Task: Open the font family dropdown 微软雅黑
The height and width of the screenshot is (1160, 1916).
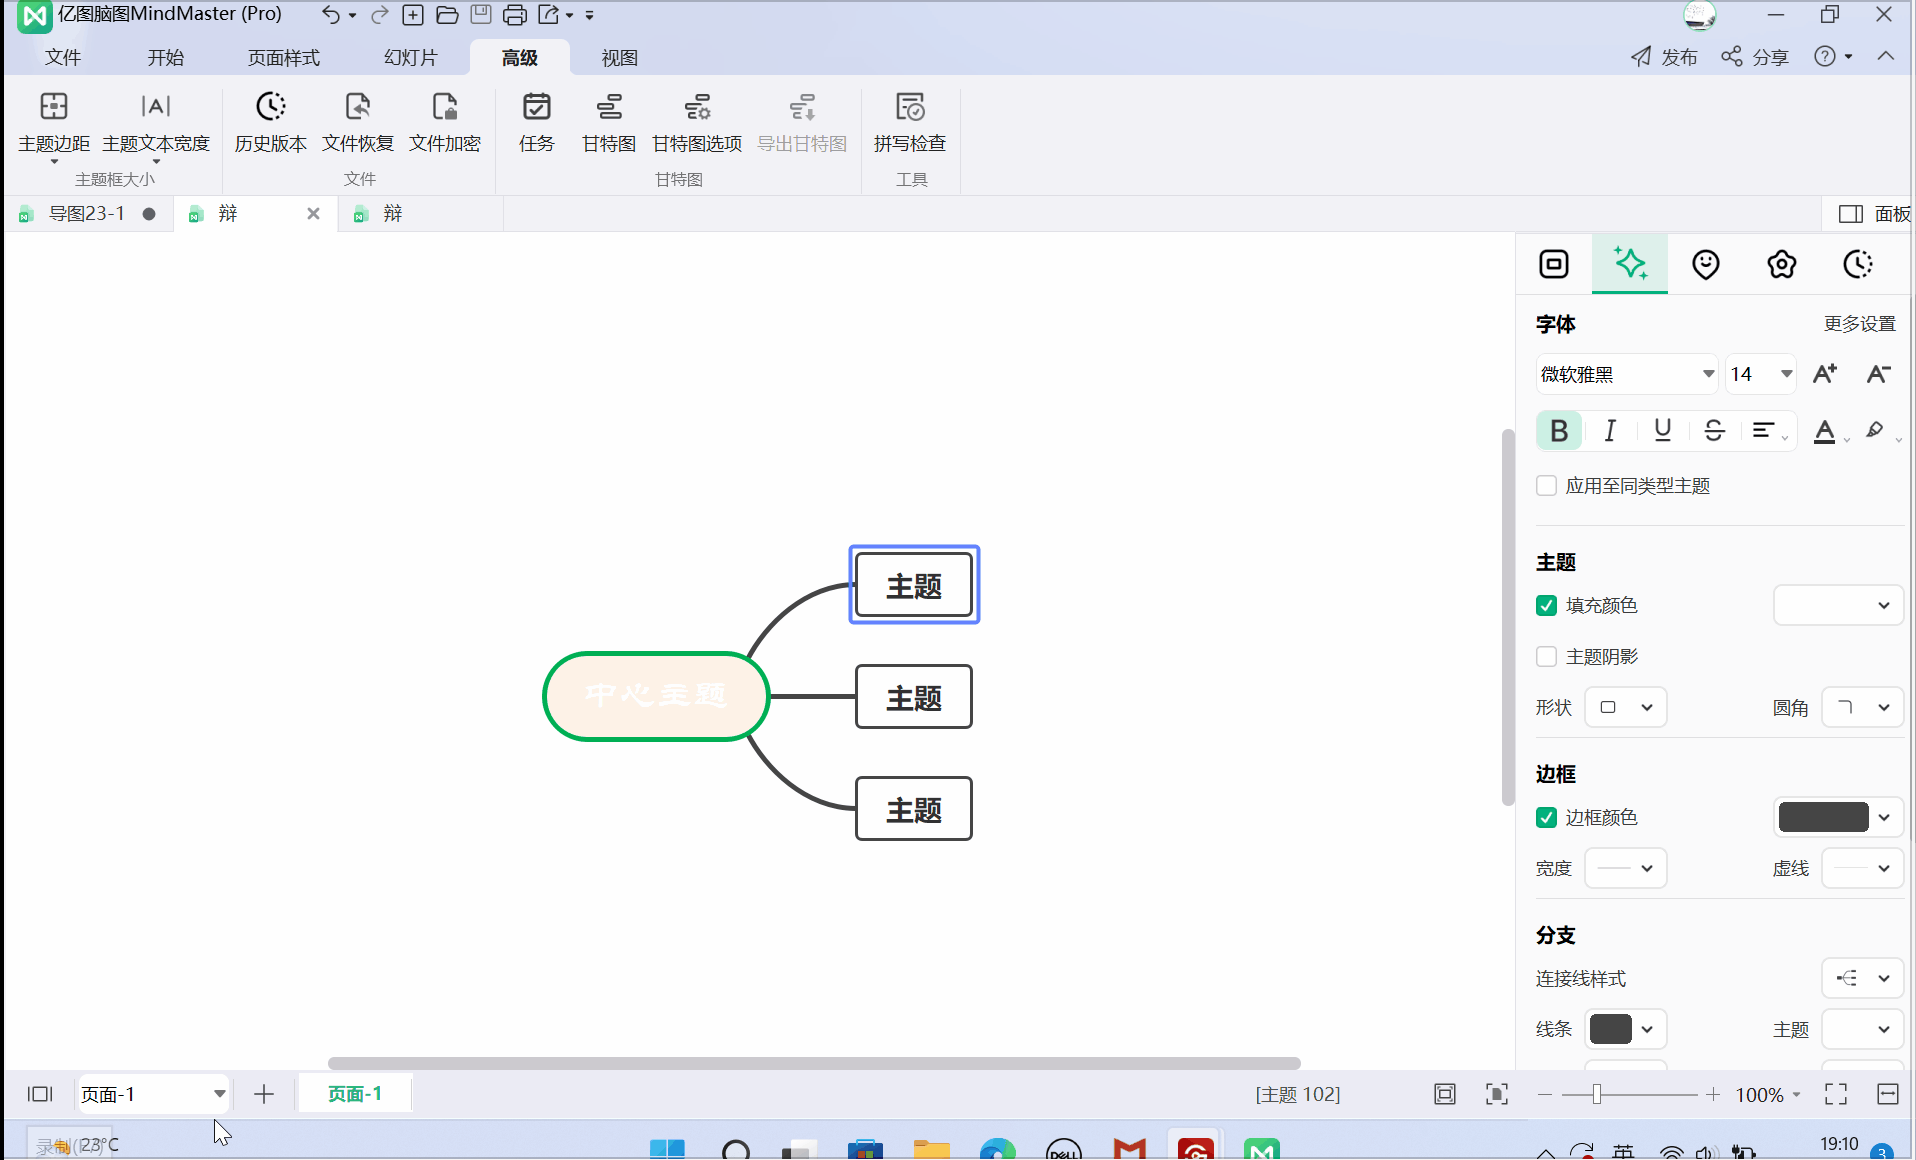Action: 1627,374
